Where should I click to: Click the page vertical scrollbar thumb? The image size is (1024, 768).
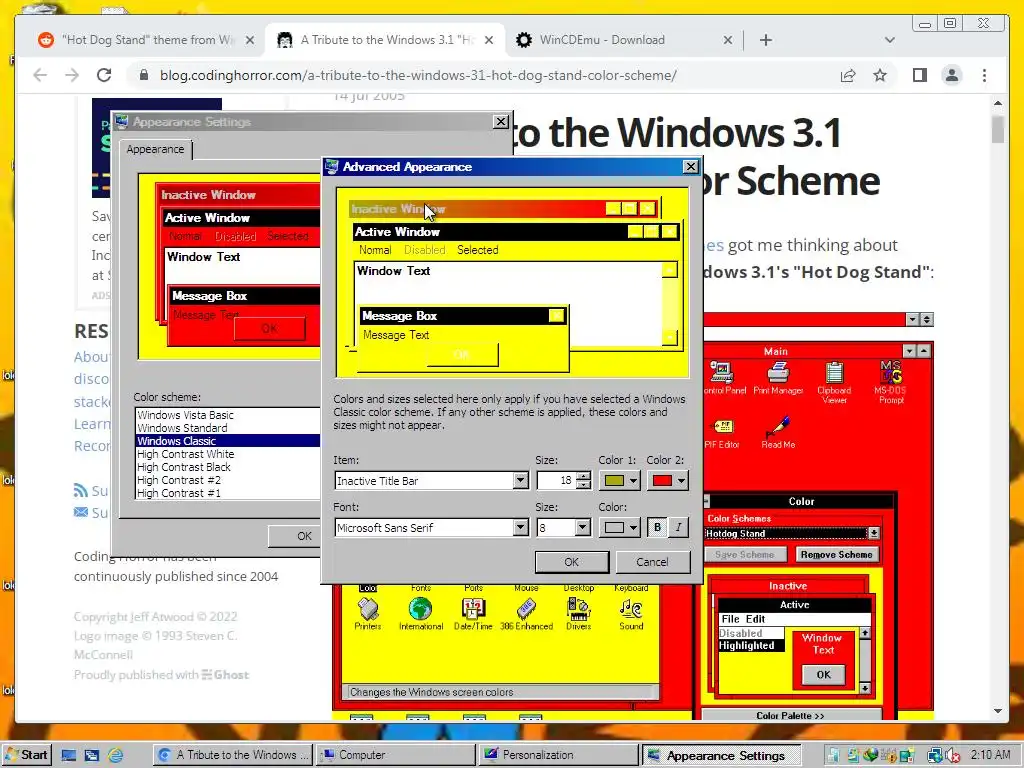997,129
